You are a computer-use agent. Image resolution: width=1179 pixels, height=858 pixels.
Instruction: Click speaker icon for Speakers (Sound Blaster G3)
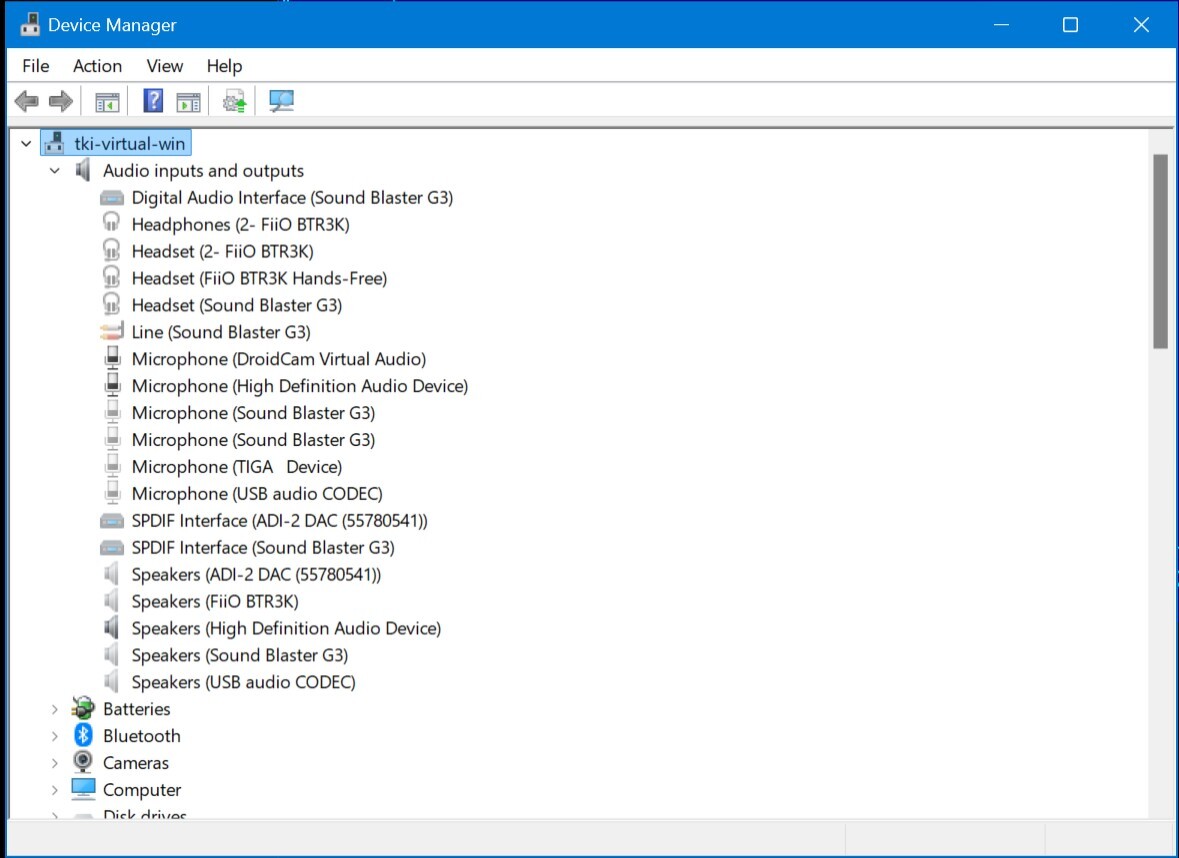tap(111, 654)
